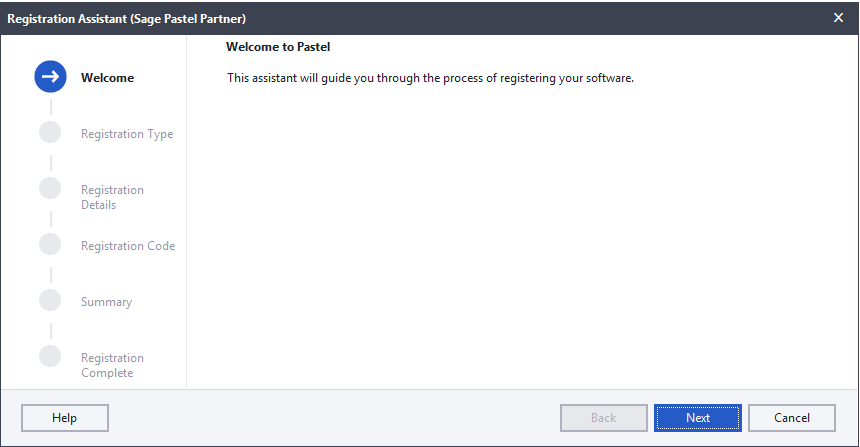
Task: Cancel the registration assistant
Action: (x=792, y=418)
